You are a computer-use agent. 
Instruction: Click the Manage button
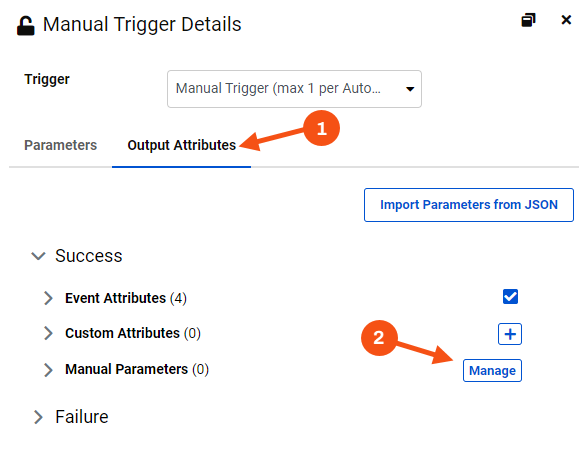492,370
